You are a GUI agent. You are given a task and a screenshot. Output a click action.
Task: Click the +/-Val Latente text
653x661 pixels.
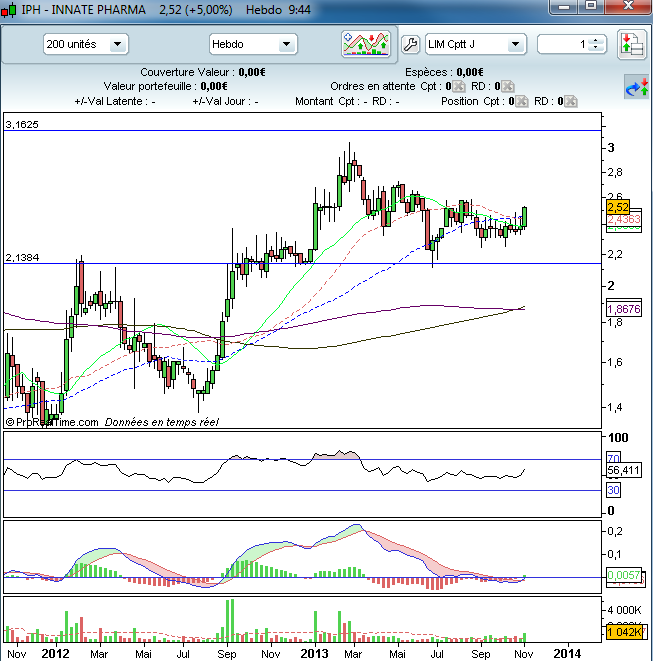(x=115, y=102)
